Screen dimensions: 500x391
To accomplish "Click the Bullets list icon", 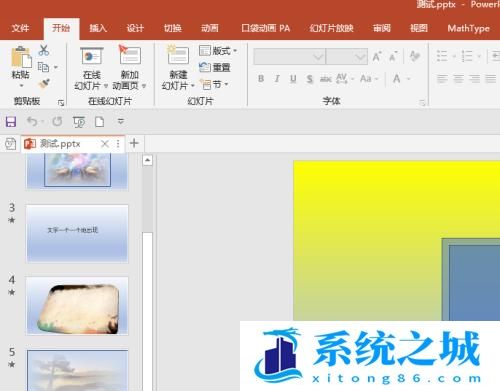I will tap(442, 56).
